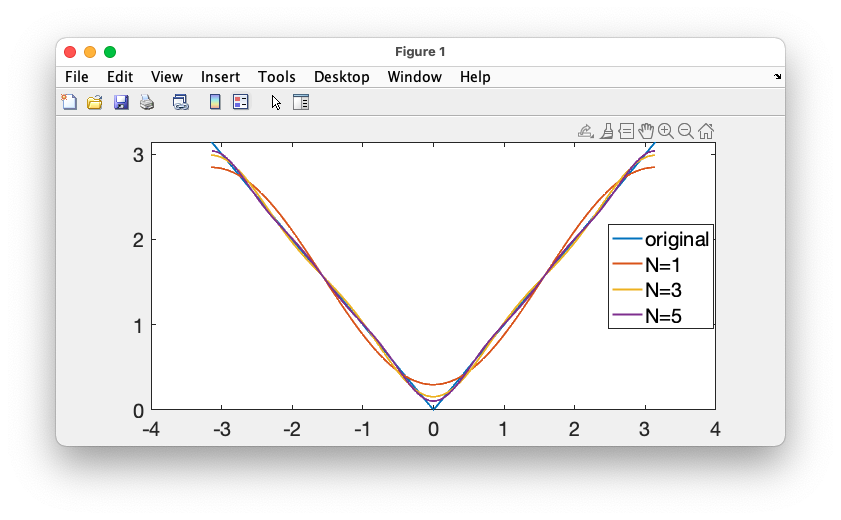Close the Figure 1 window
The width and height of the screenshot is (841, 520).
(x=70, y=52)
